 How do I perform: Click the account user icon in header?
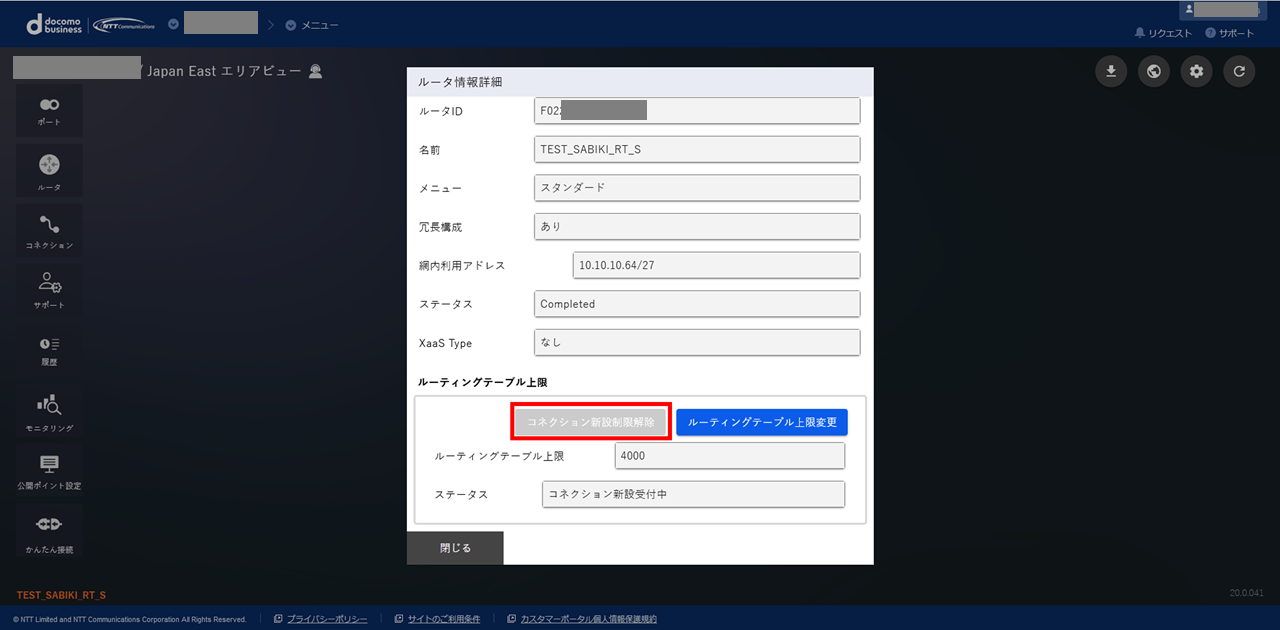(1189, 8)
